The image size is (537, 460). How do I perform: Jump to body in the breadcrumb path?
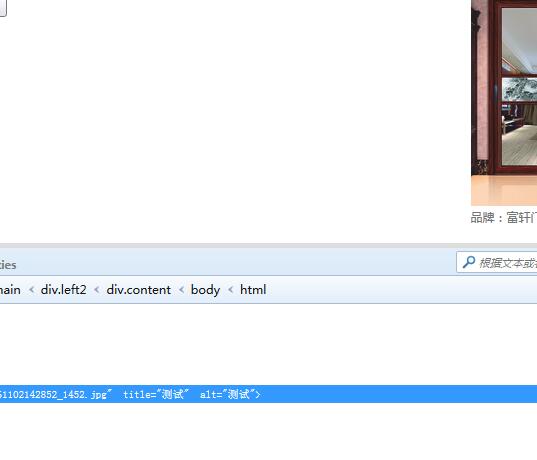tap(205, 290)
